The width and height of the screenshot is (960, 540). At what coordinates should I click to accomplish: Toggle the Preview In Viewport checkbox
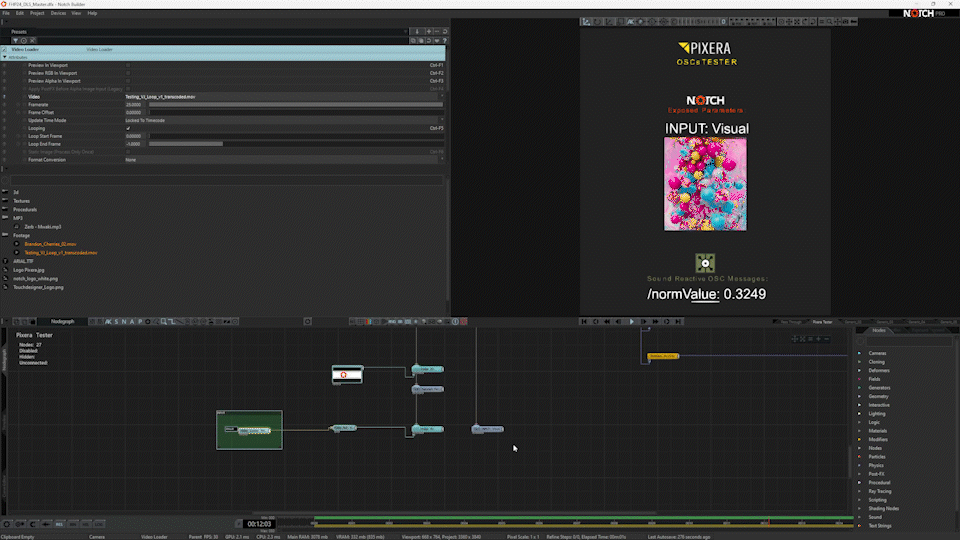(128, 65)
